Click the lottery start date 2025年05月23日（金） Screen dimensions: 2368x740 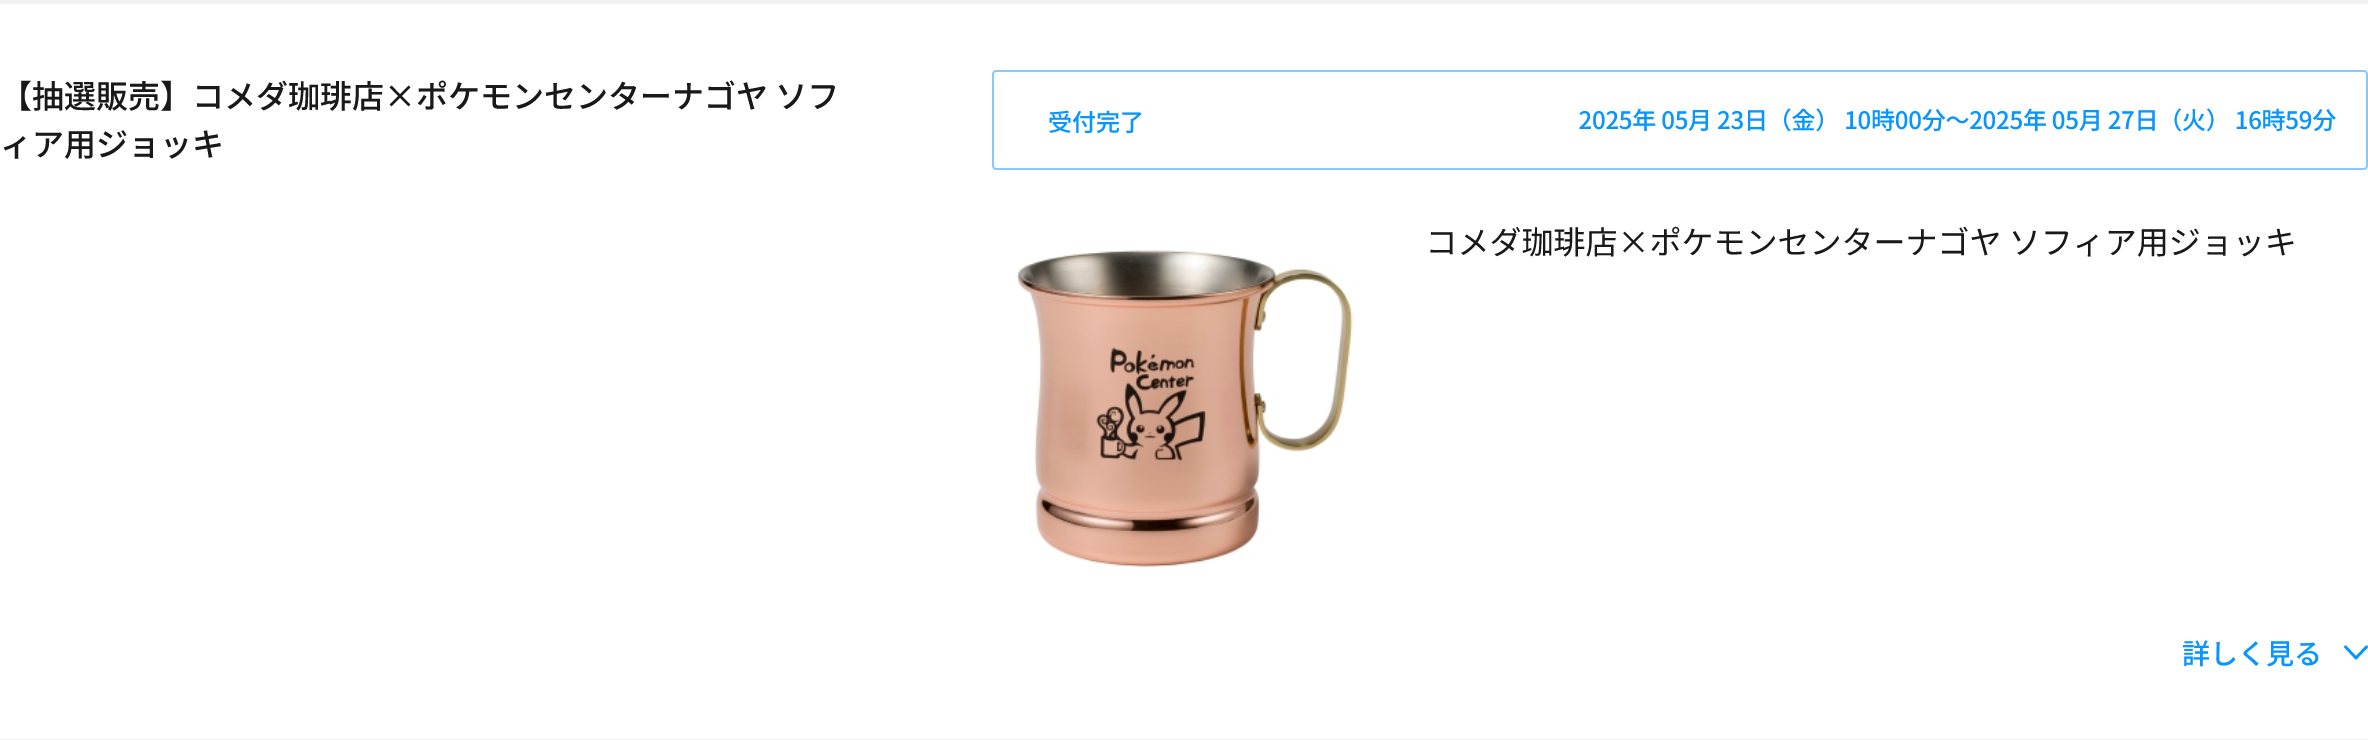point(1705,121)
